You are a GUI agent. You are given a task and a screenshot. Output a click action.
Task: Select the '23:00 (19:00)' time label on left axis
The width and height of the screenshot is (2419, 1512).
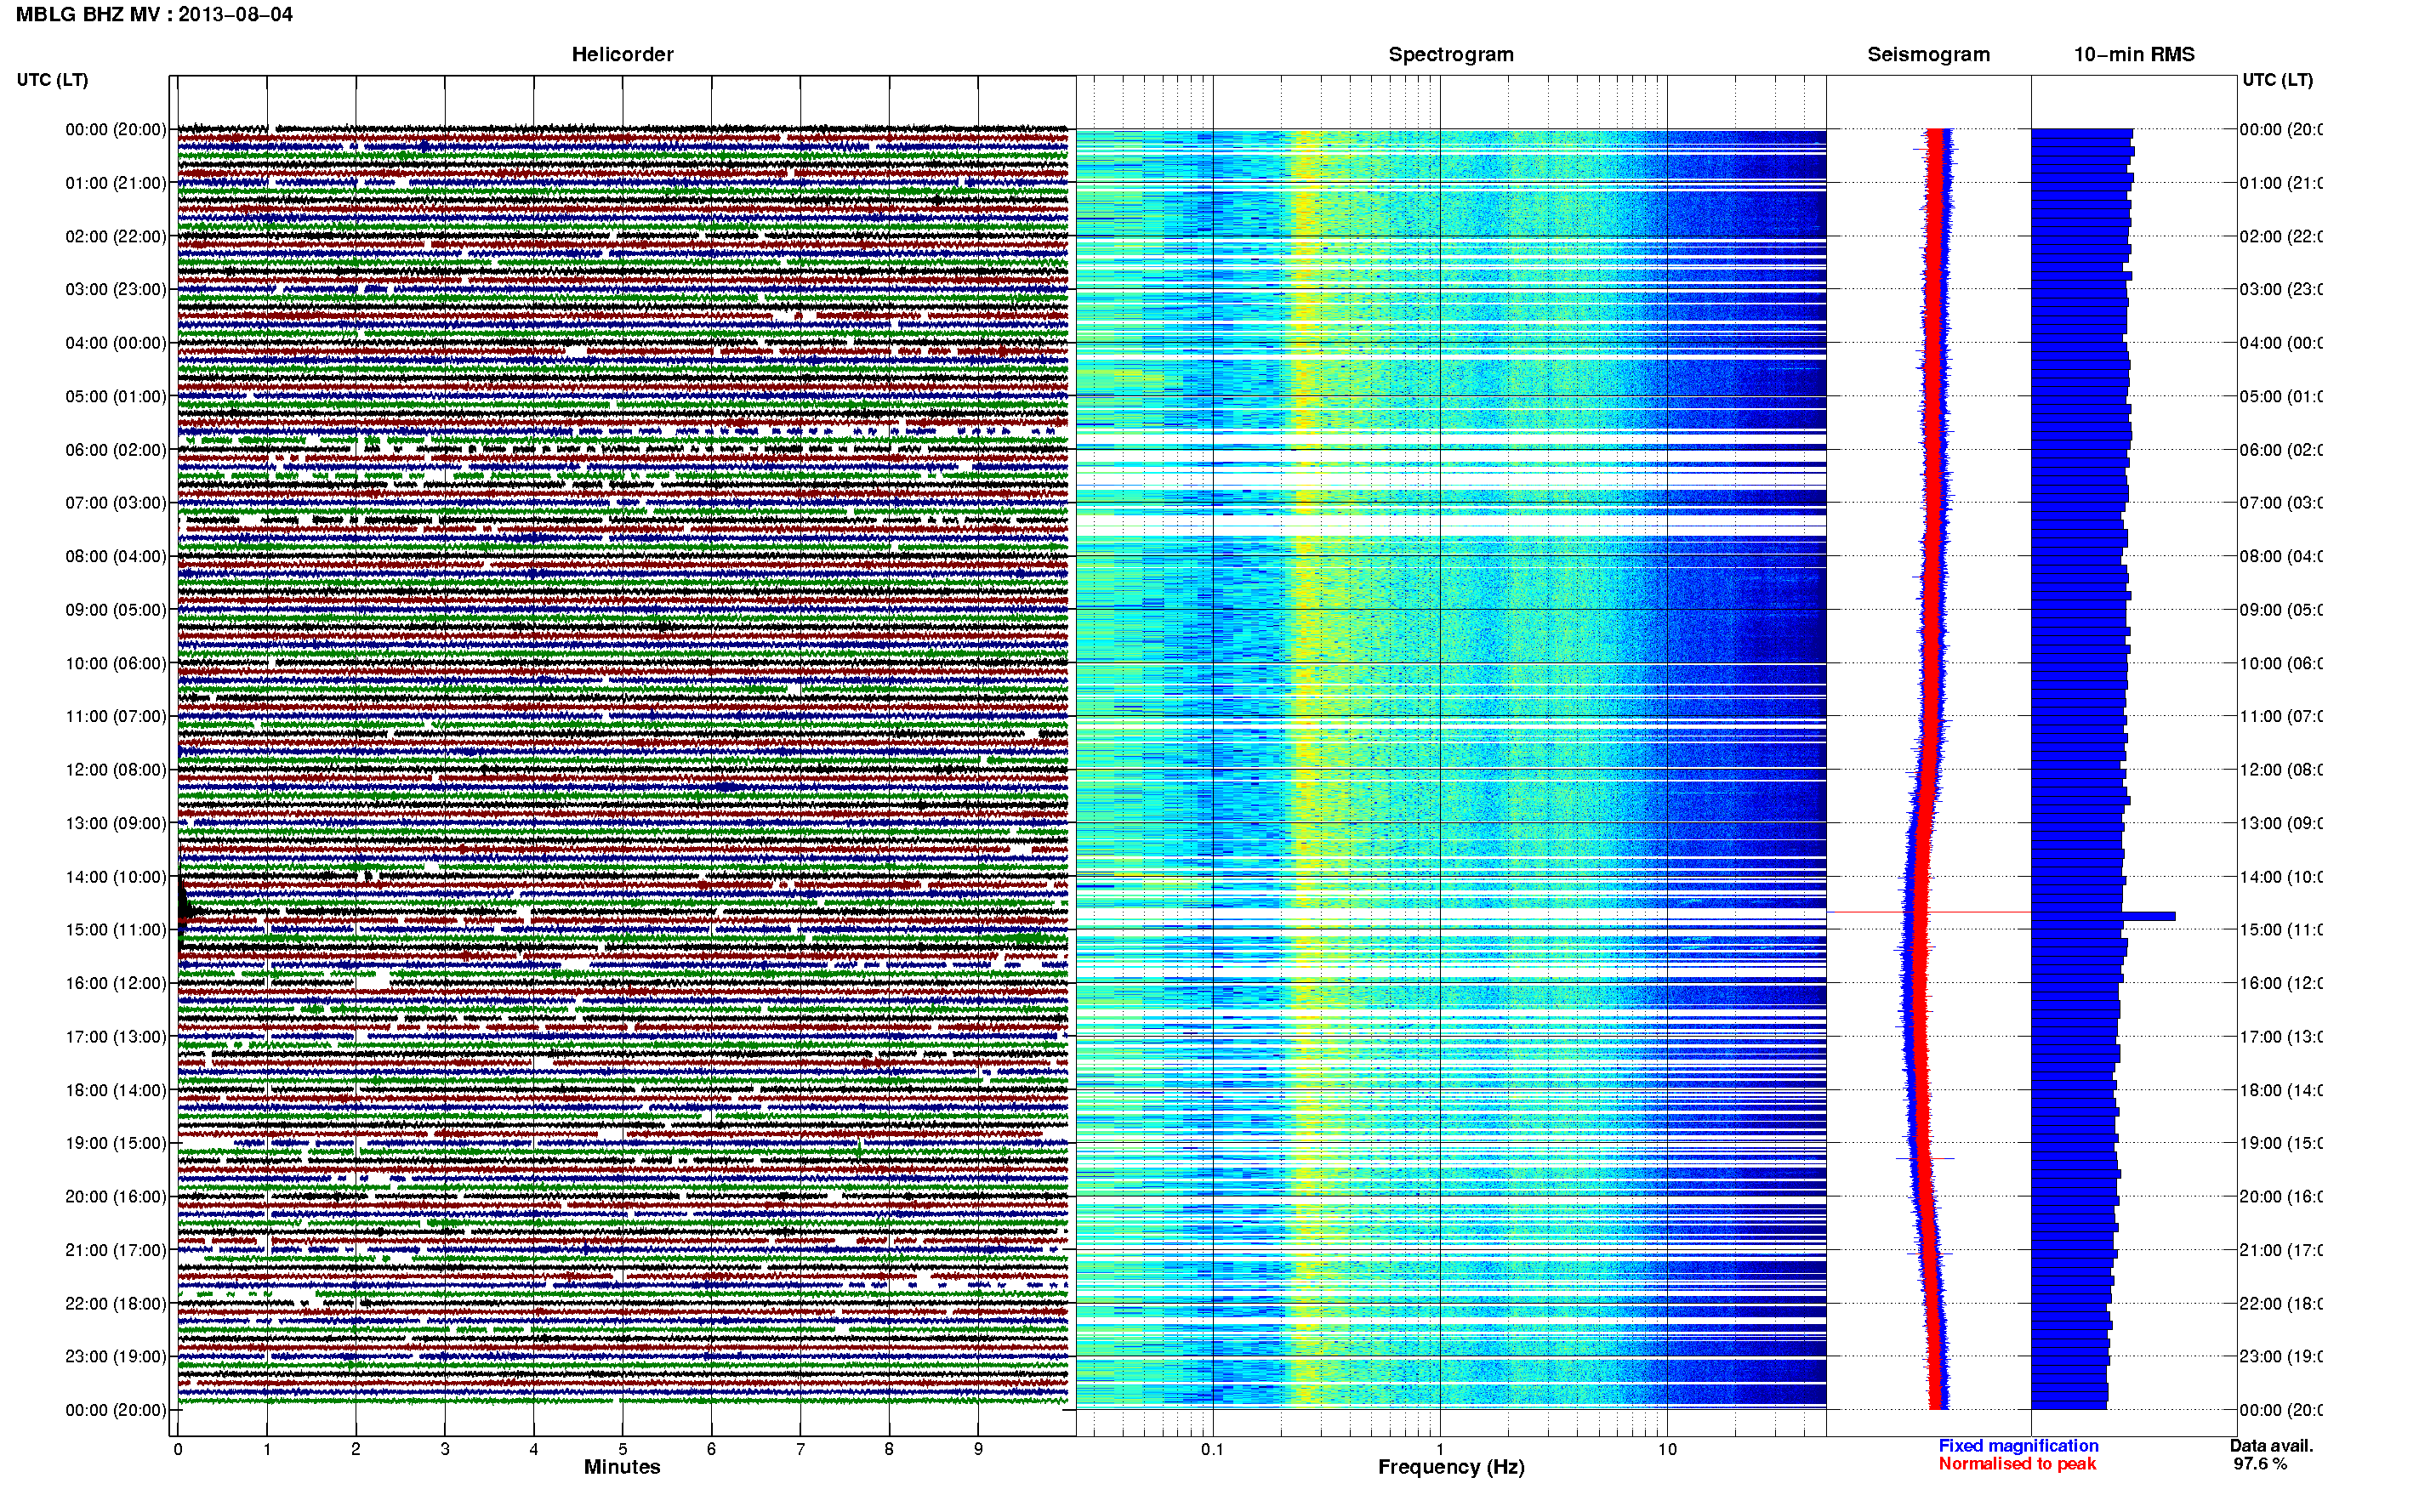pos(116,1357)
